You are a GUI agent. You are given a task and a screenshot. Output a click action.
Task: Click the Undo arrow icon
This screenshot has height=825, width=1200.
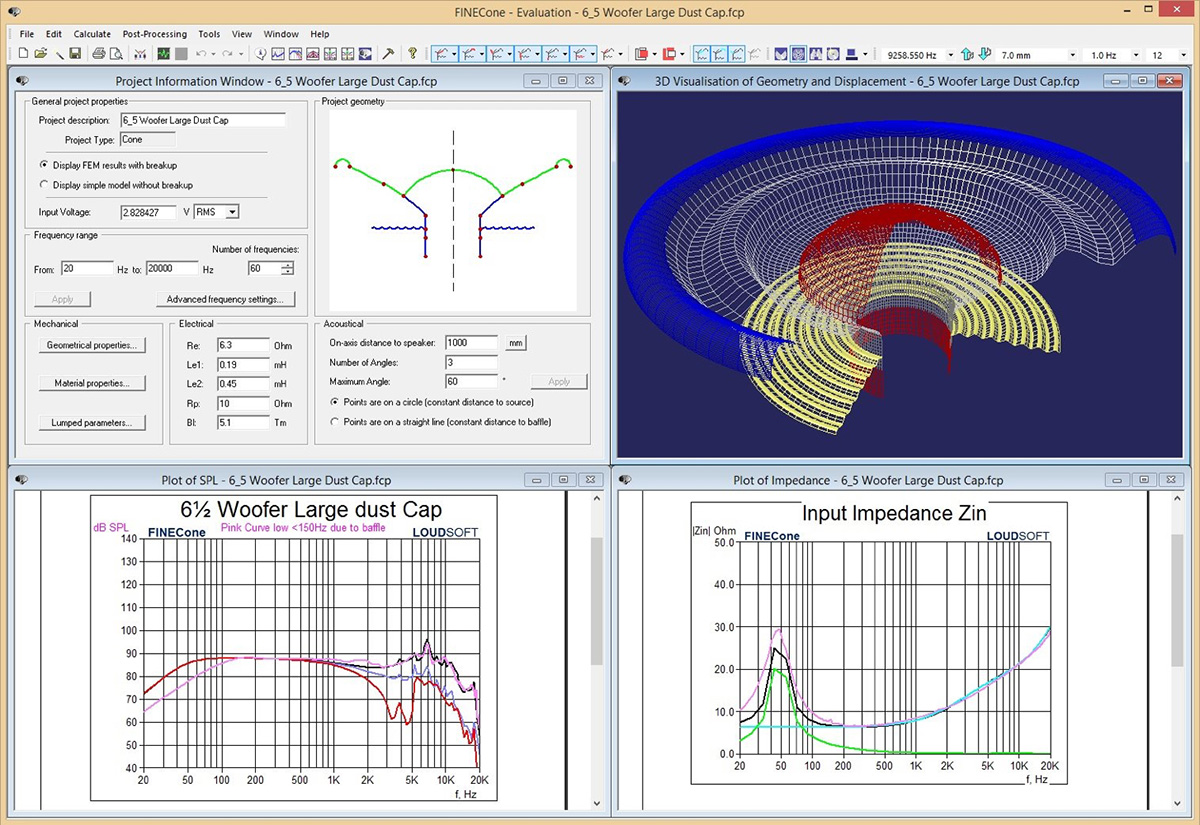point(201,53)
